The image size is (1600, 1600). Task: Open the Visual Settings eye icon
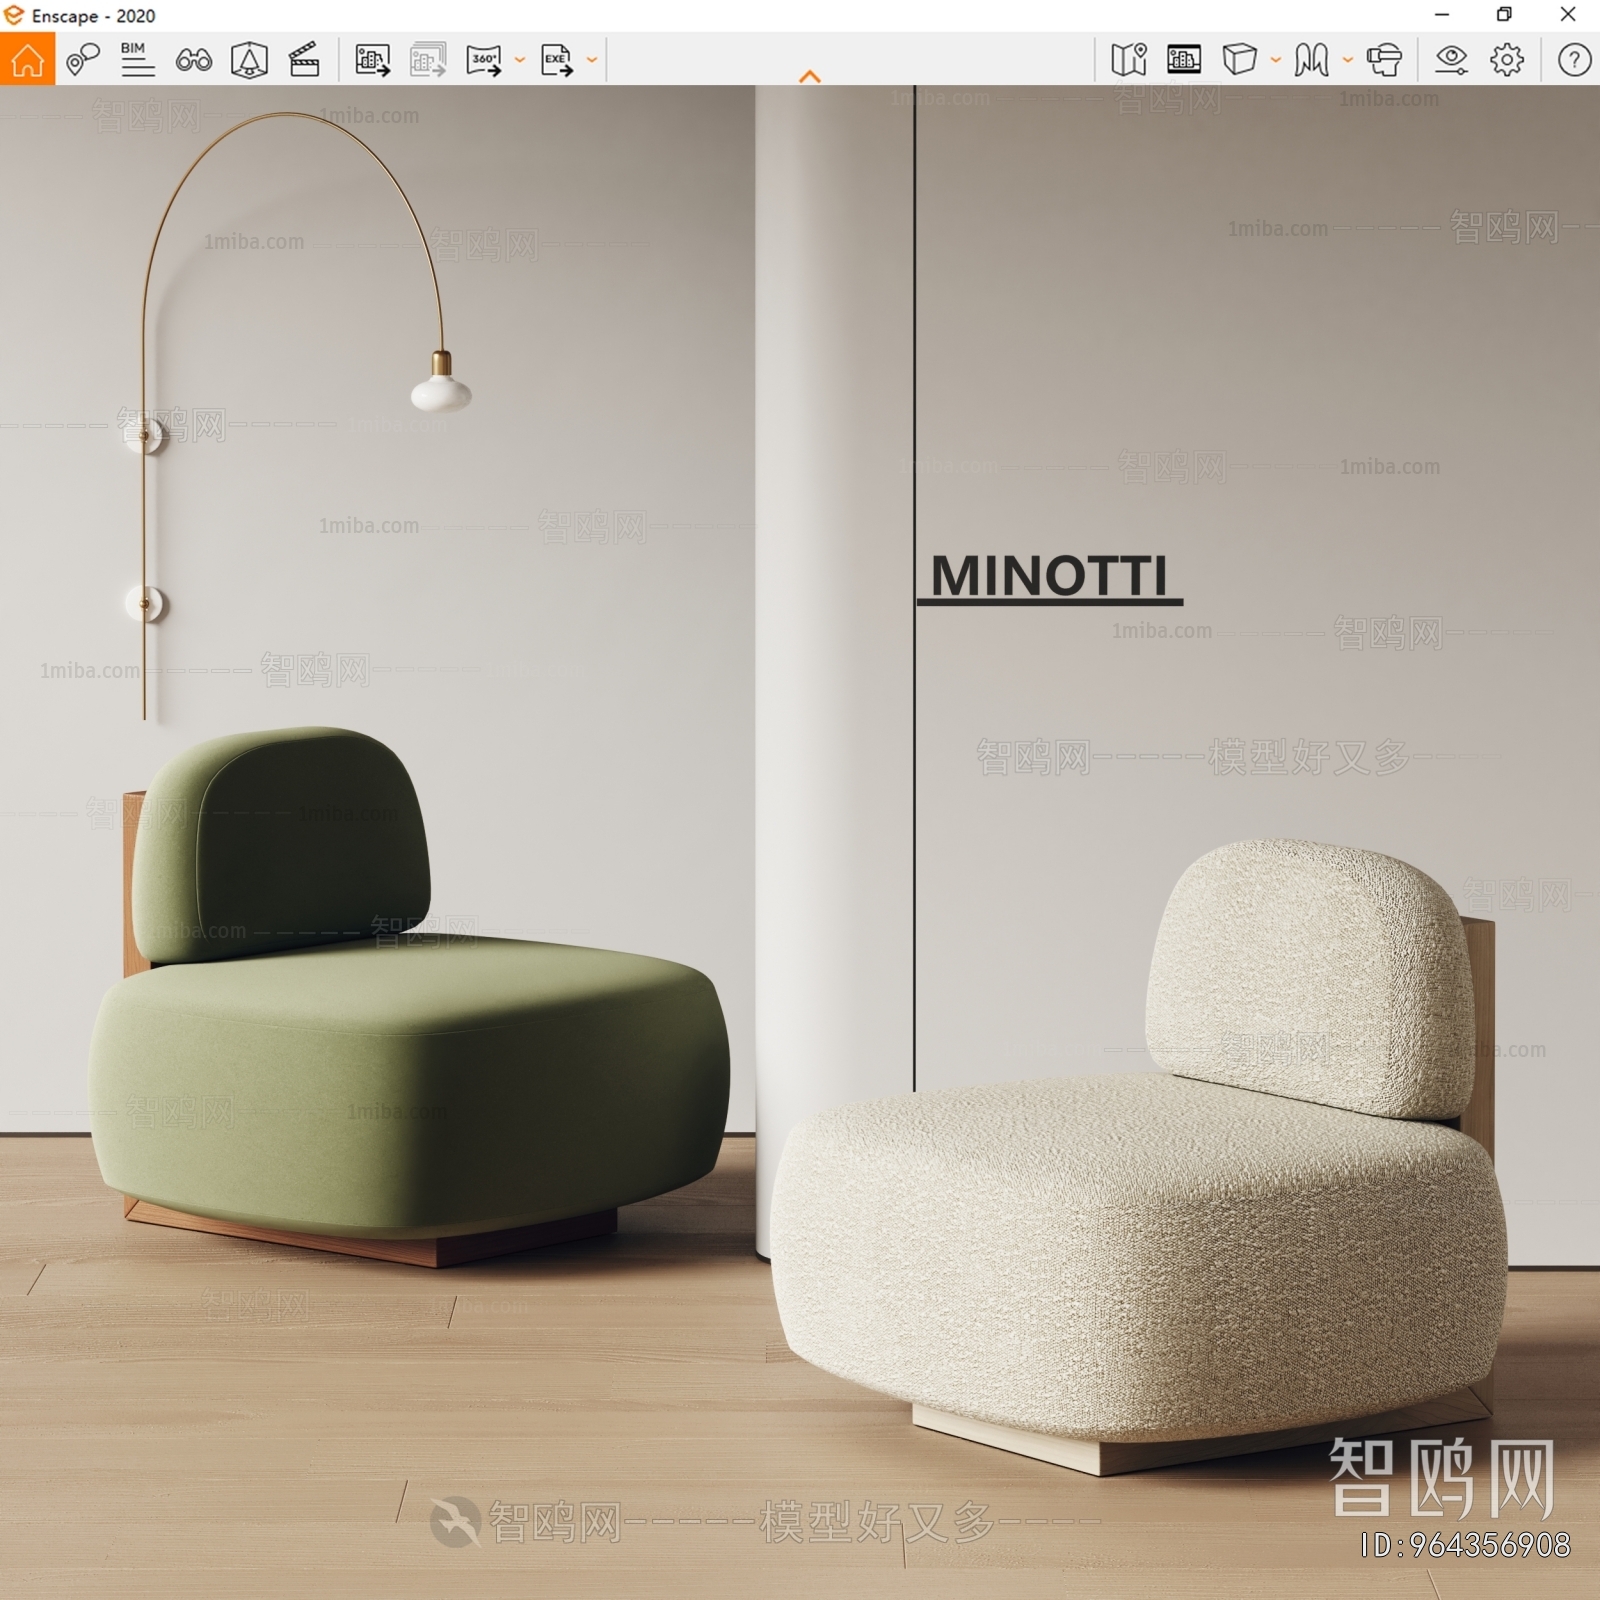click(1451, 60)
